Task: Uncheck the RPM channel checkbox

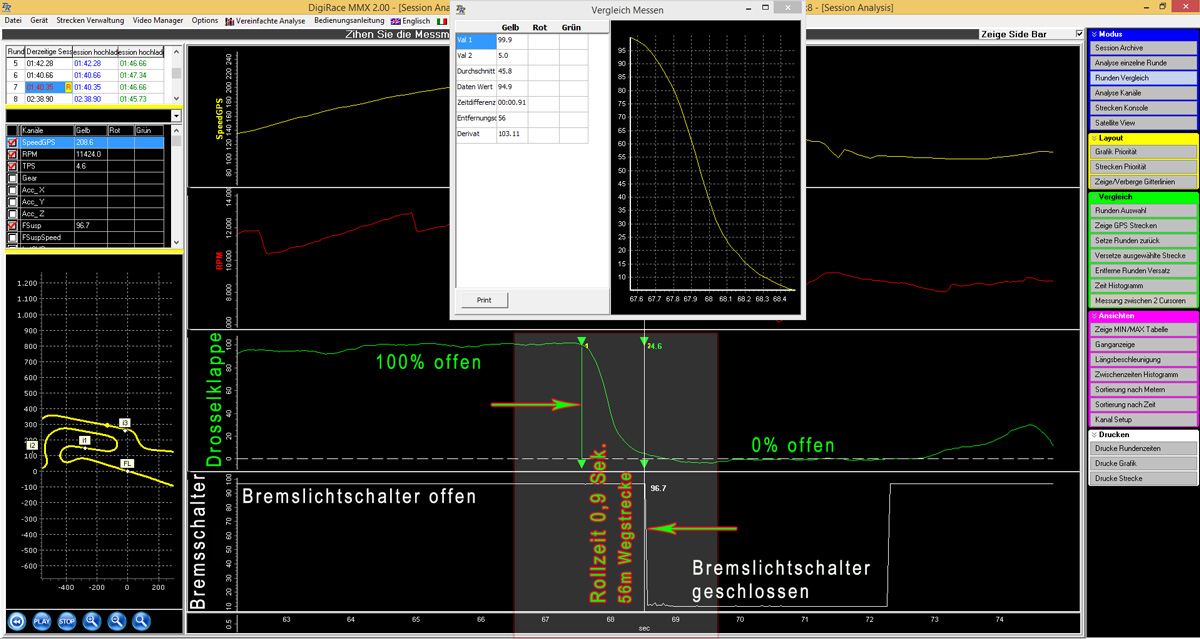Action: click(12, 155)
